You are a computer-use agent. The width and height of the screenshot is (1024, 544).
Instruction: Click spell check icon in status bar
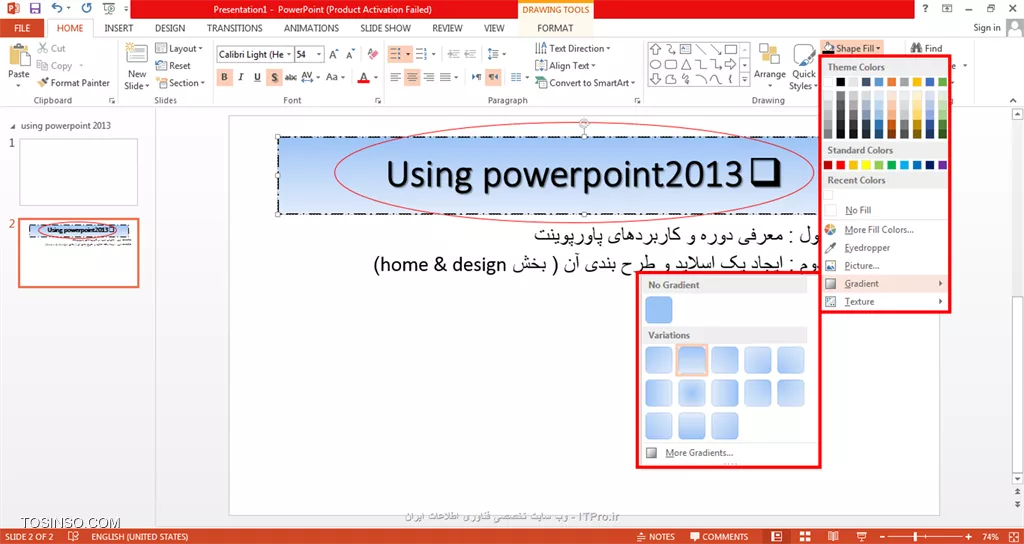tap(73, 537)
